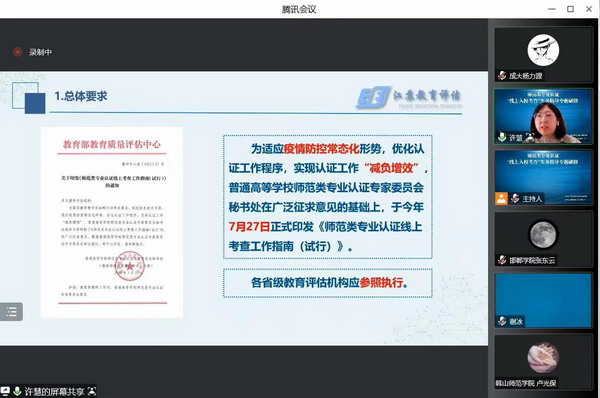Select moon avatar of 邯郸学院张东云
This screenshot has height=398, width=600.
(x=543, y=234)
